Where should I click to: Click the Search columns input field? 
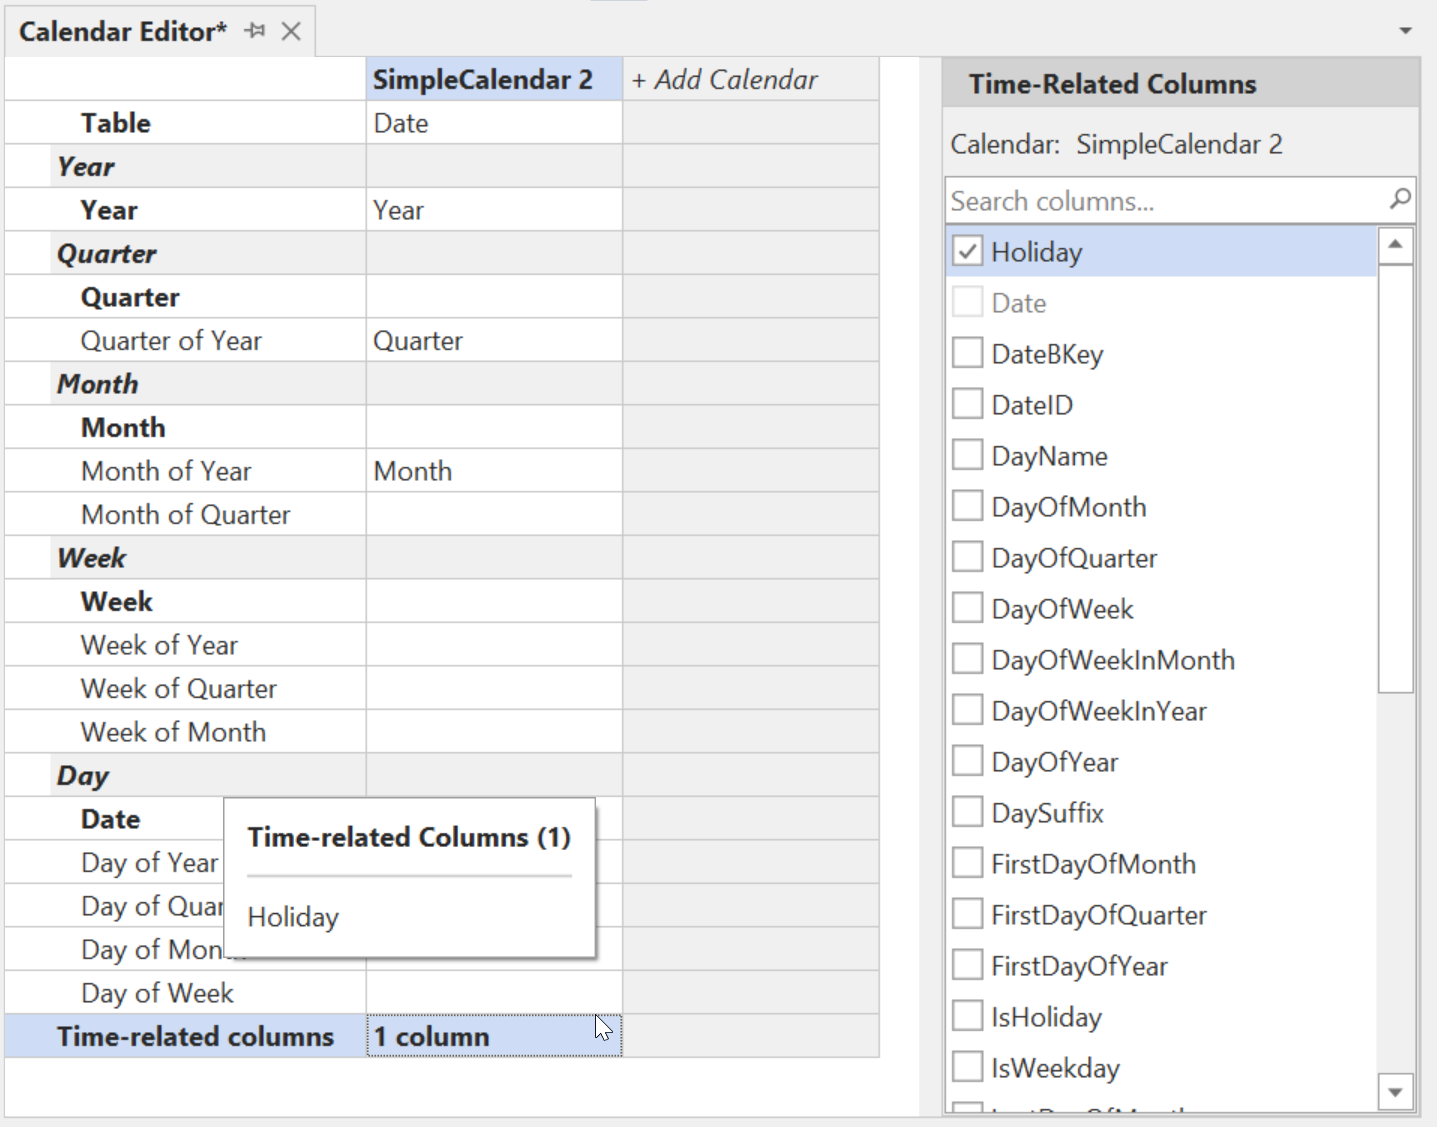(x=1150, y=200)
